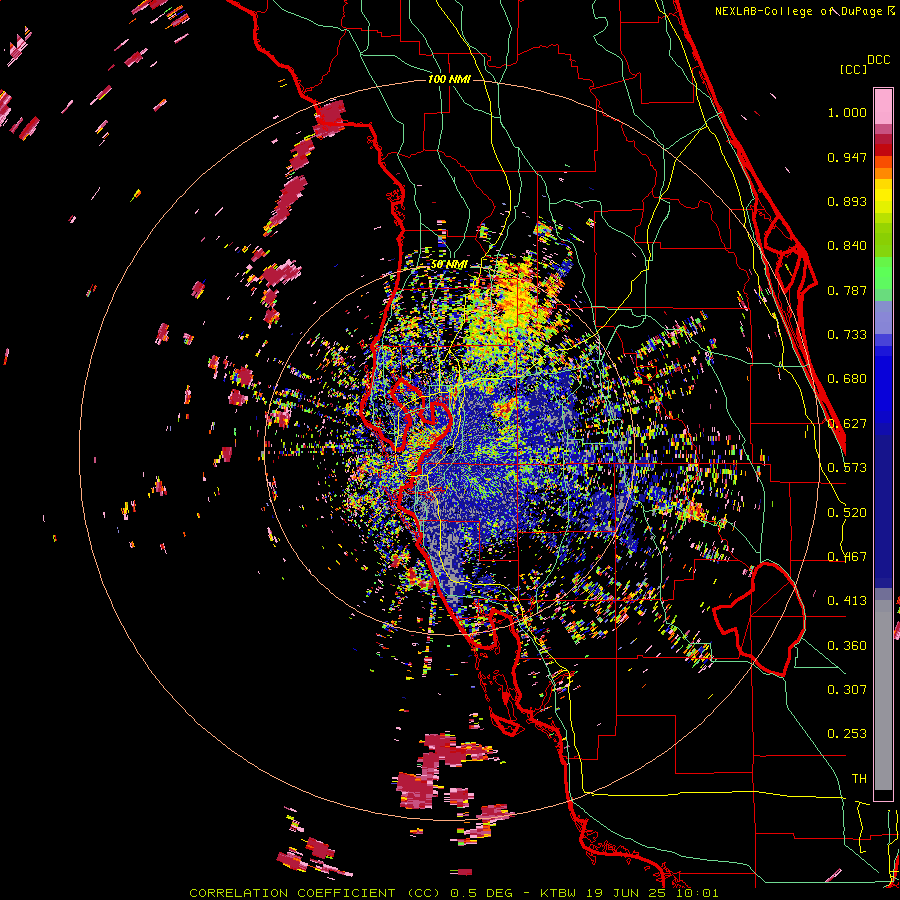Select the 0.787 legend value
900x900 pixels.
point(847,290)
